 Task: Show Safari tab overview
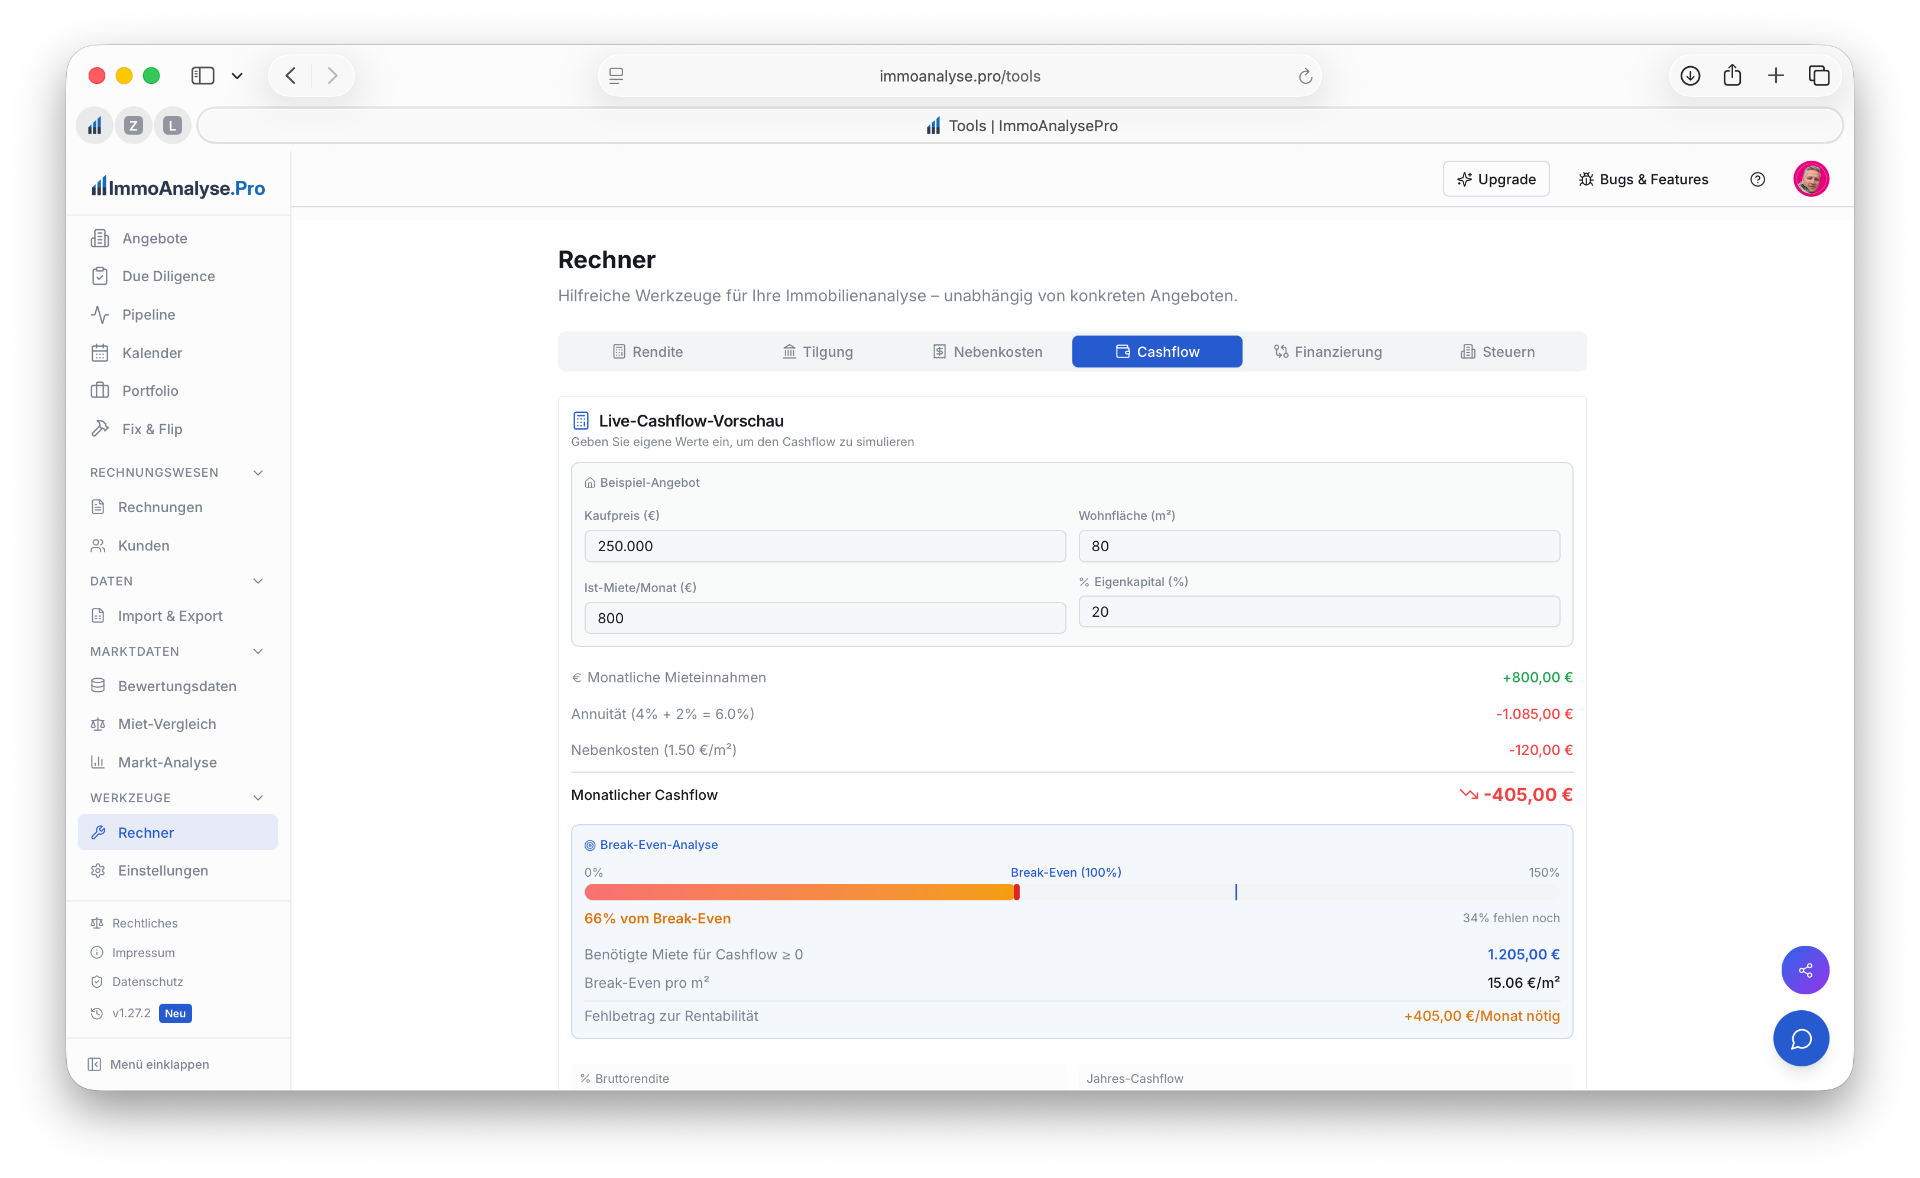click(x=1819, y=76)
